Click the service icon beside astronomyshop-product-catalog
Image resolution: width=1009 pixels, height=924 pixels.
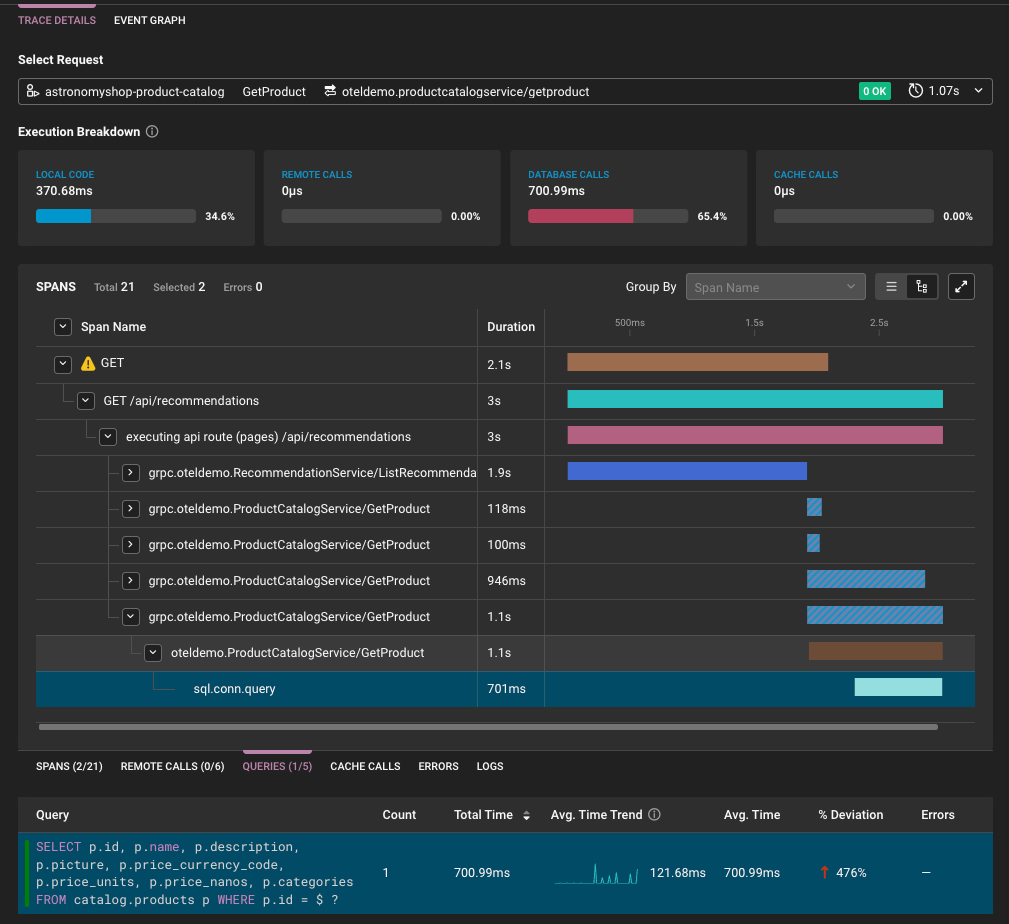[x=33, y=91]
